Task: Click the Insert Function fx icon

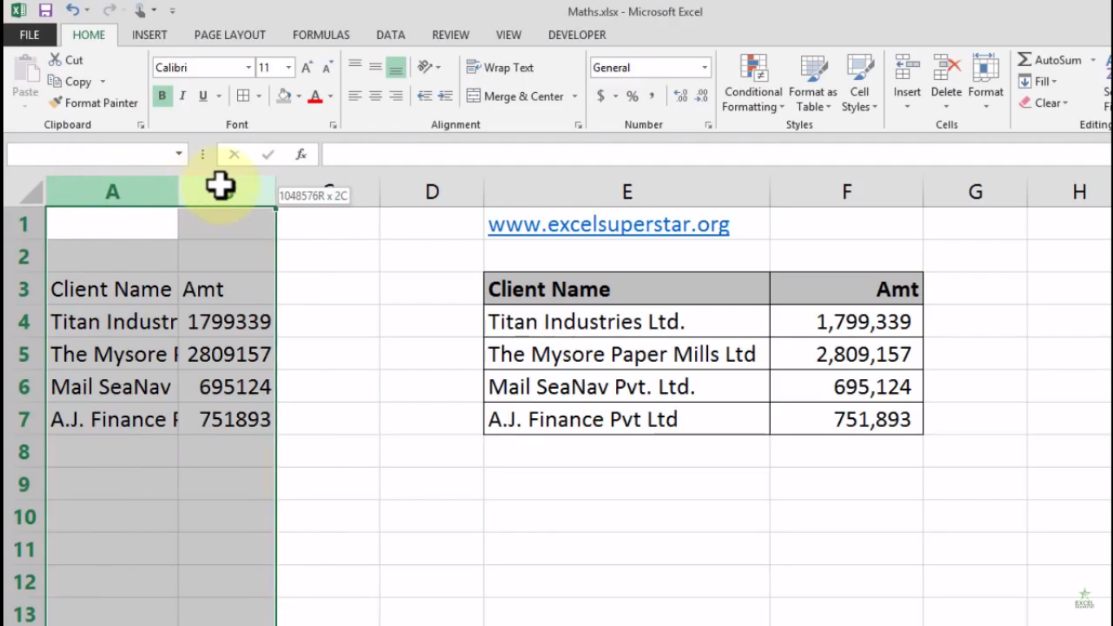Action: (x=301, y=154)
